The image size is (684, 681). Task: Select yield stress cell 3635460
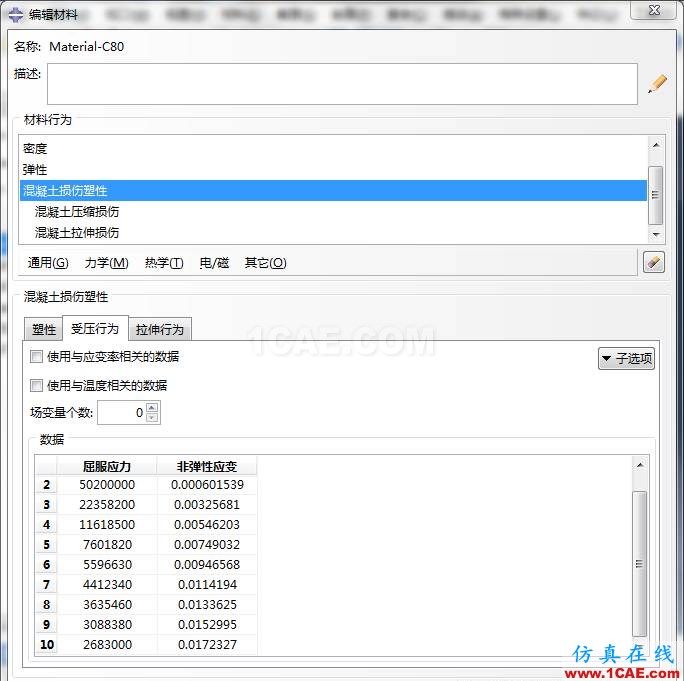click(x=107, y=605)
